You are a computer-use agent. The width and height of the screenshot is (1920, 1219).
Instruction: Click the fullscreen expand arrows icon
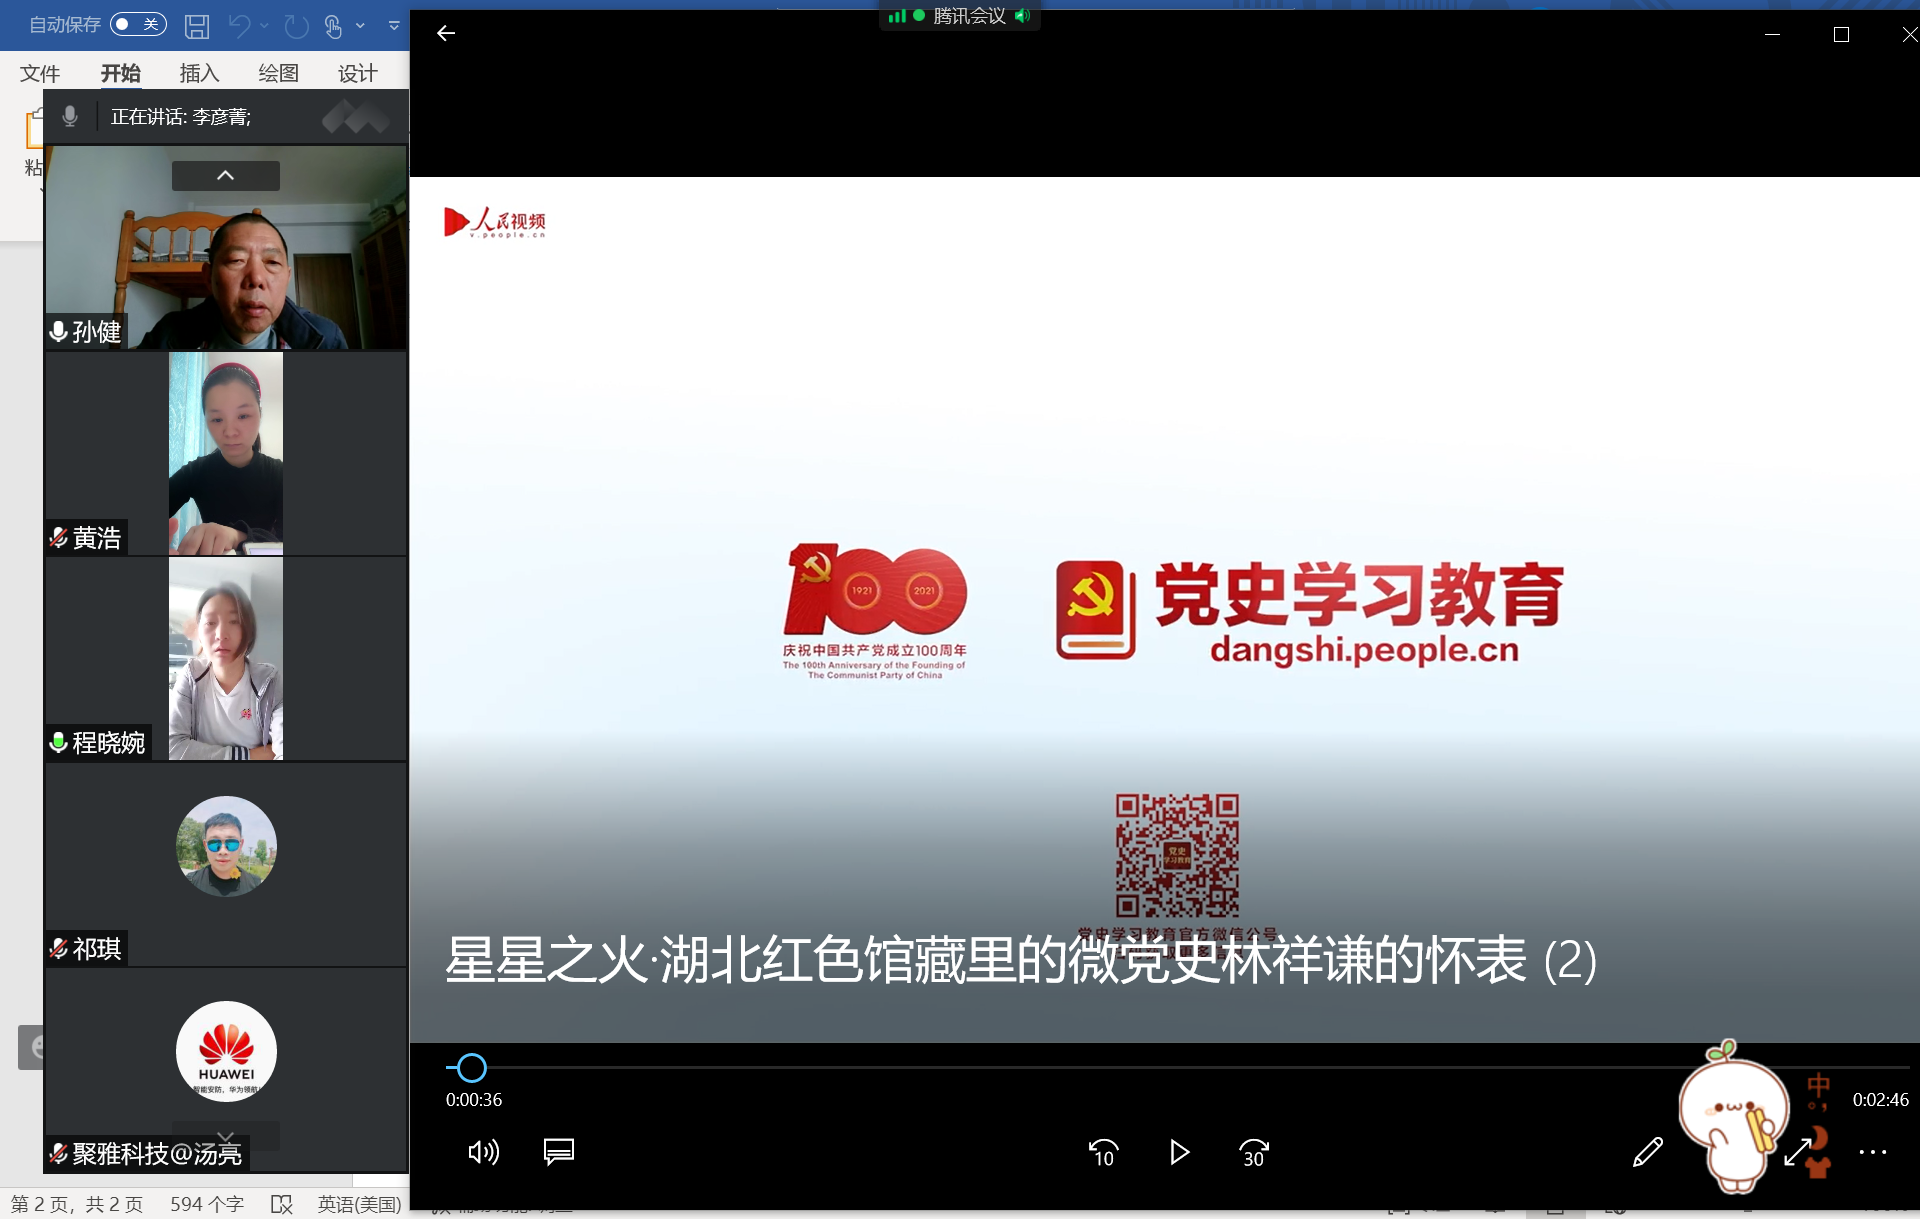click(x=1797, y=1152)
